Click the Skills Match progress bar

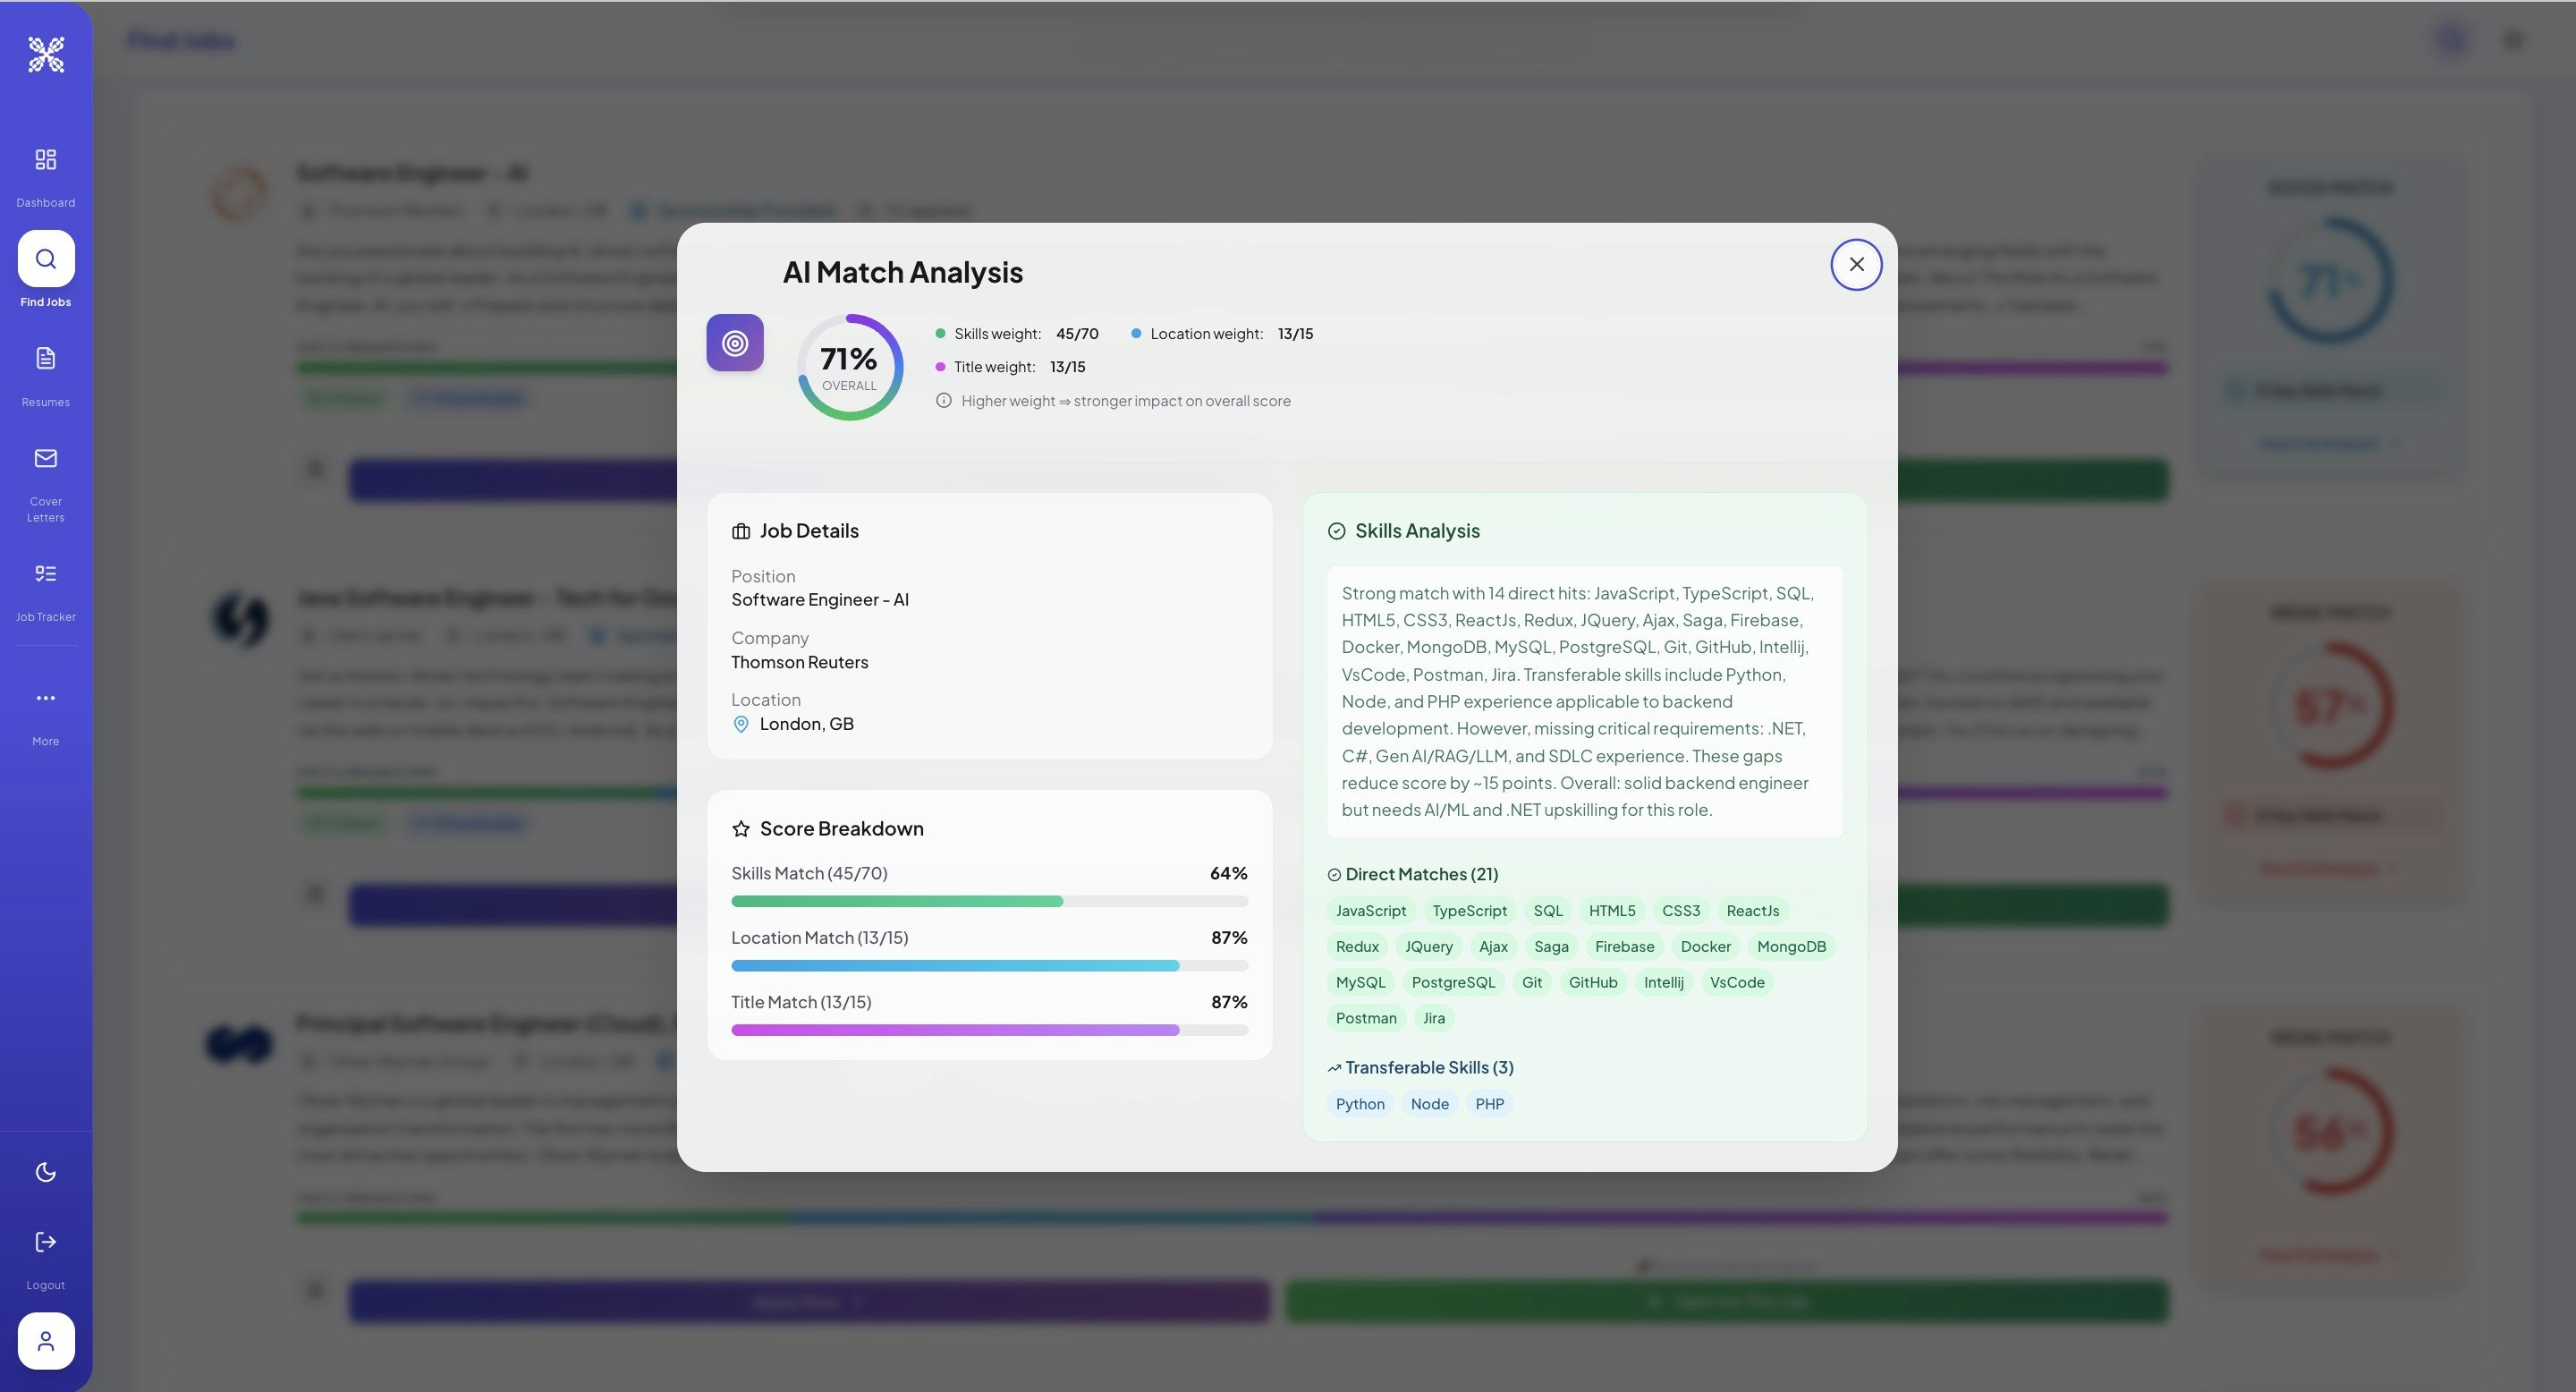coord(989,902)
